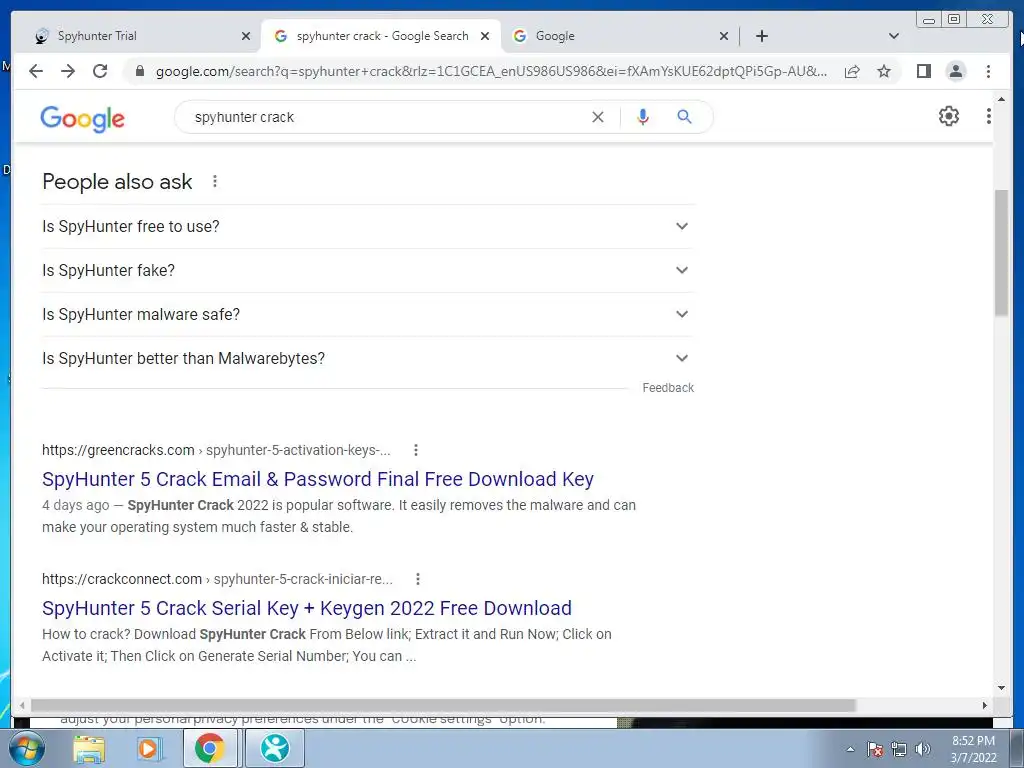The image size is (1024, 768).
Task: Click the Google logo
Action: click(x=82, y=118)
